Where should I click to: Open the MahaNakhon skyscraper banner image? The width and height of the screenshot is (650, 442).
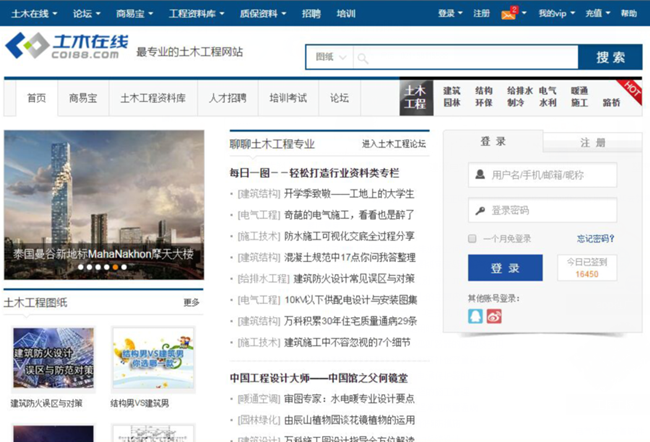click(104, 205)
